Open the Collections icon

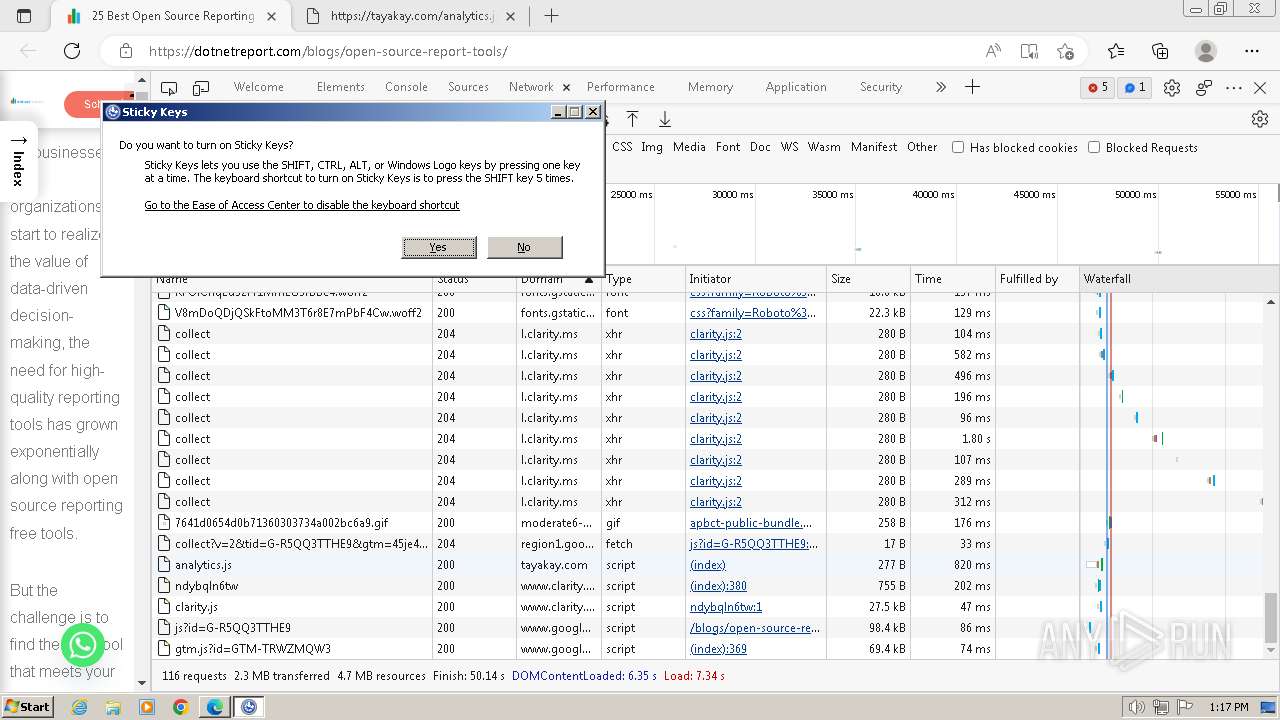coord(1160,51)
